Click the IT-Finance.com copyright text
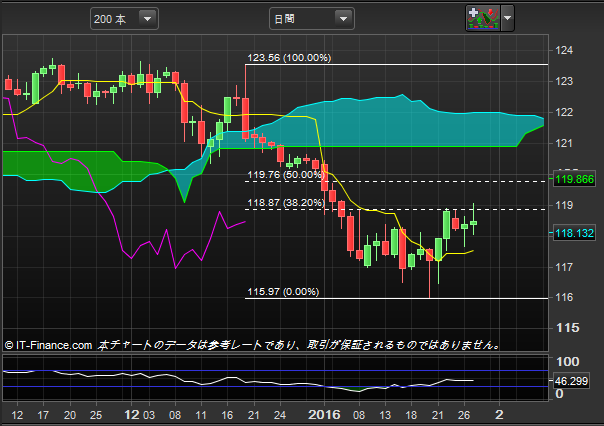 coord(49,345)
